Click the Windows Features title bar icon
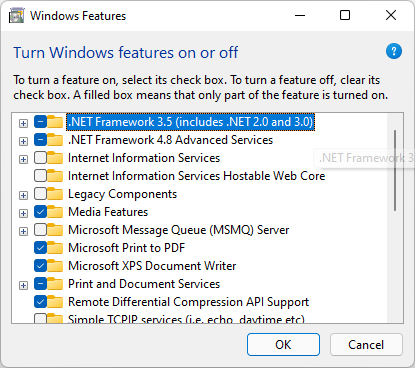 pyautogui.click(x=16, y=16)
